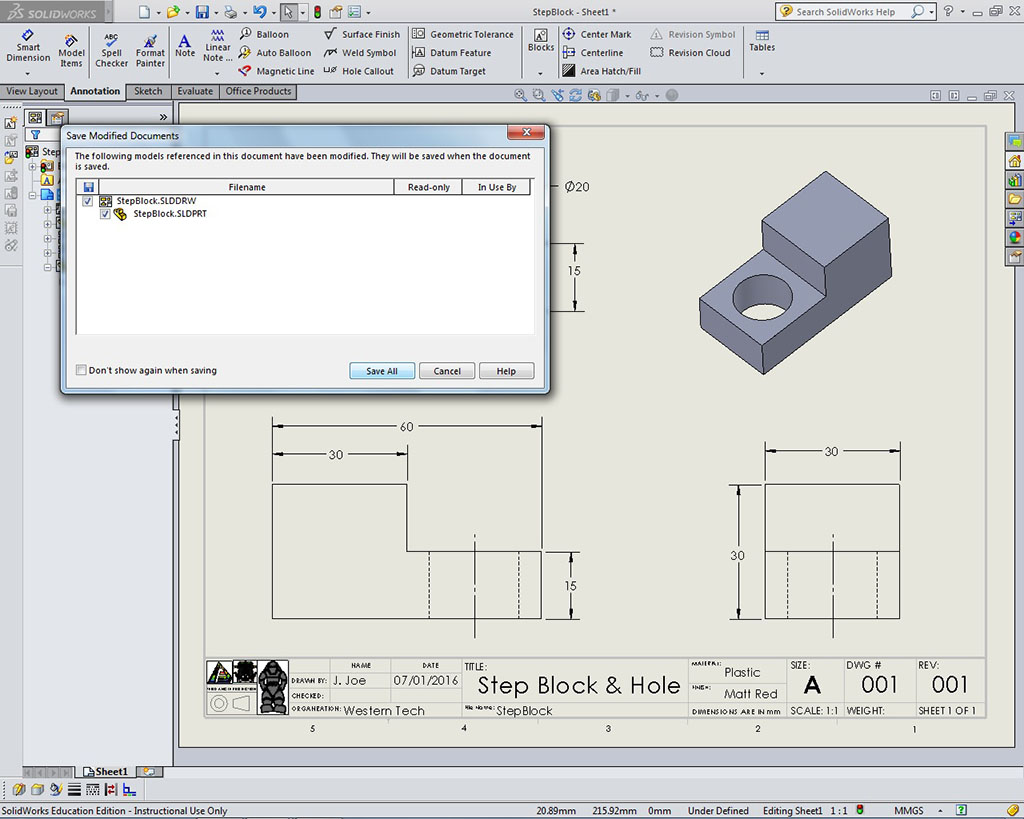Viewport: 1024px width, 819px height.
Task: Open the Blocks dropdown arrow
Action: pyautogui.click(x=540, y=73)
